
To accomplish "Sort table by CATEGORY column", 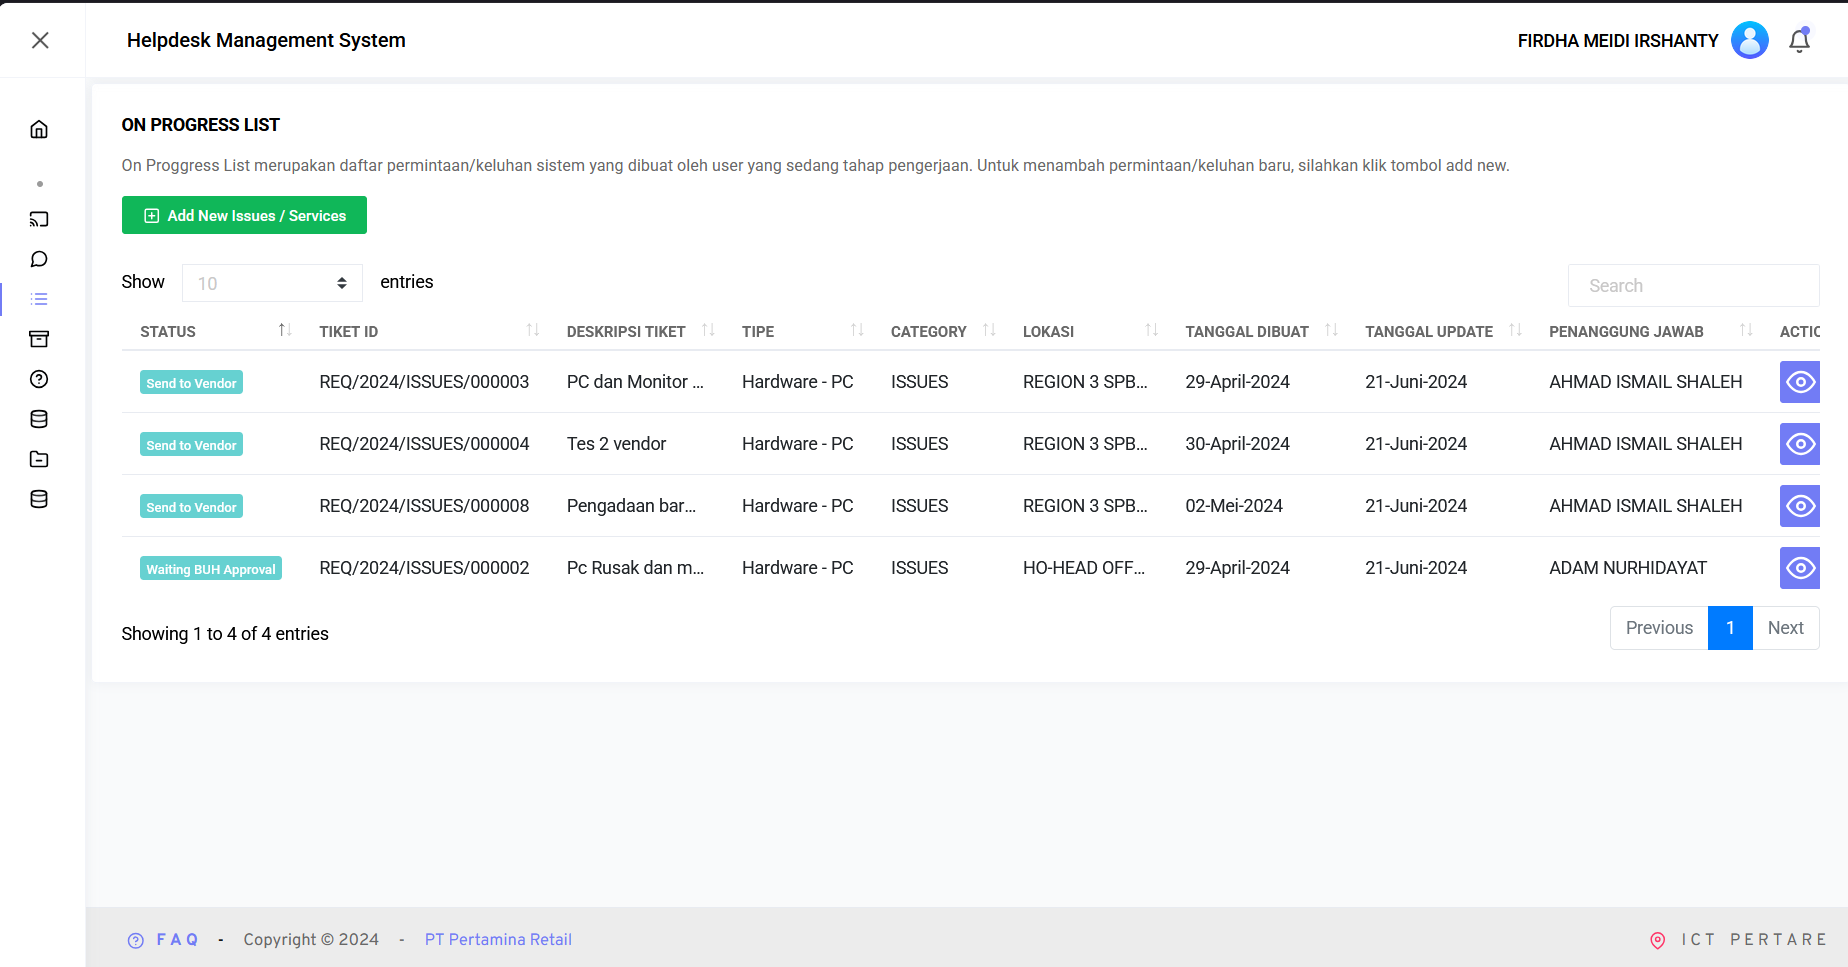I will [x=939, y=331].
